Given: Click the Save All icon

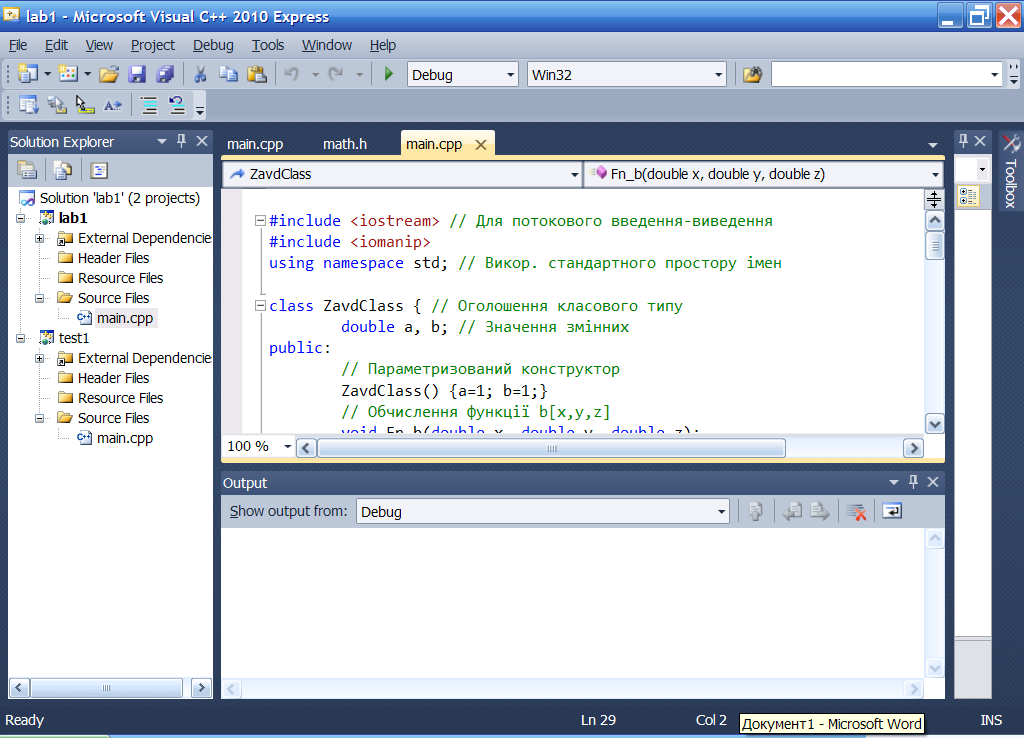Looking at the screenshot, I should point(165,74).
